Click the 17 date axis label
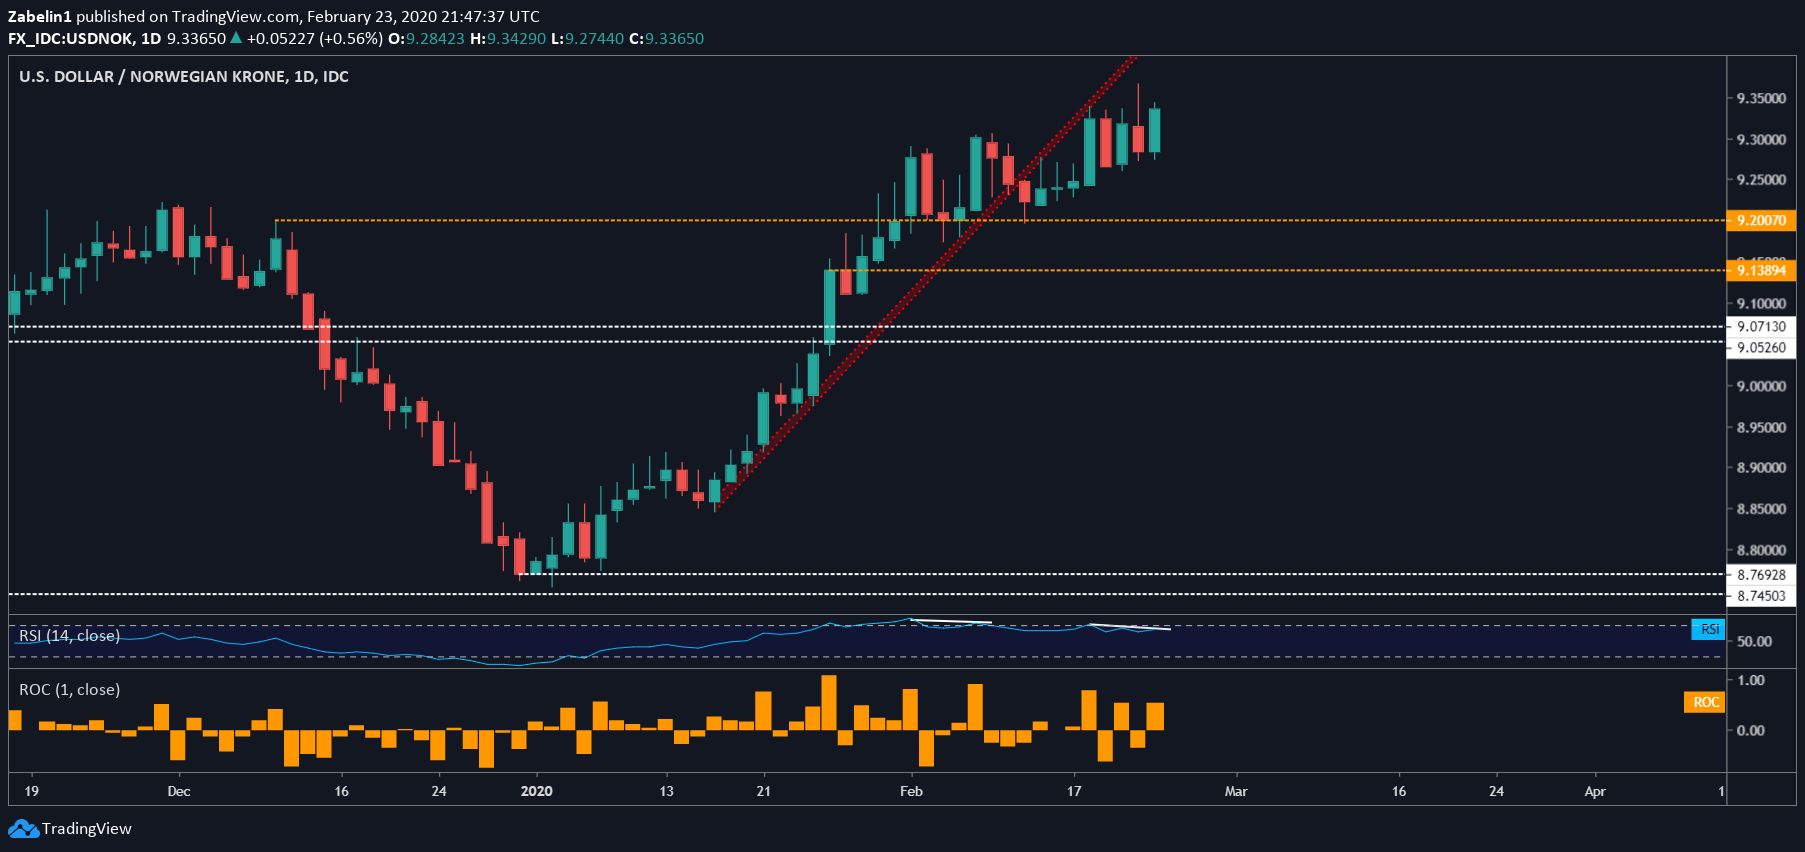This screenshot has width=1805, height=852. tap(1074, 791)
